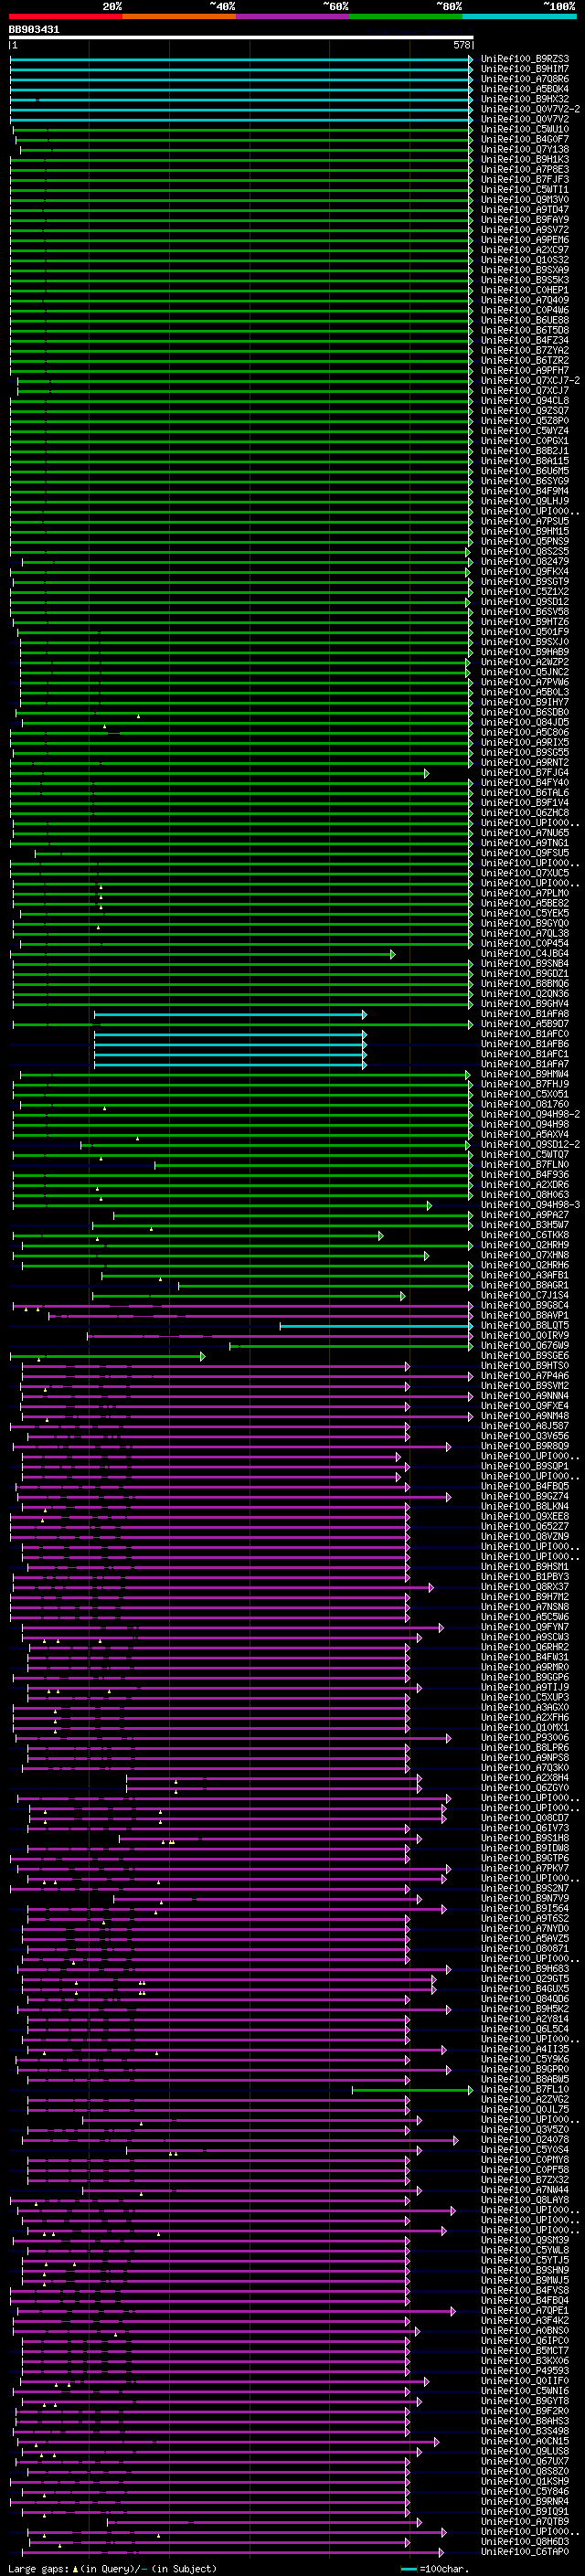Viewport: 585px width, 2576px height.
Task: Click the purple ~60% identity color bar
Action: coord(293,16)
